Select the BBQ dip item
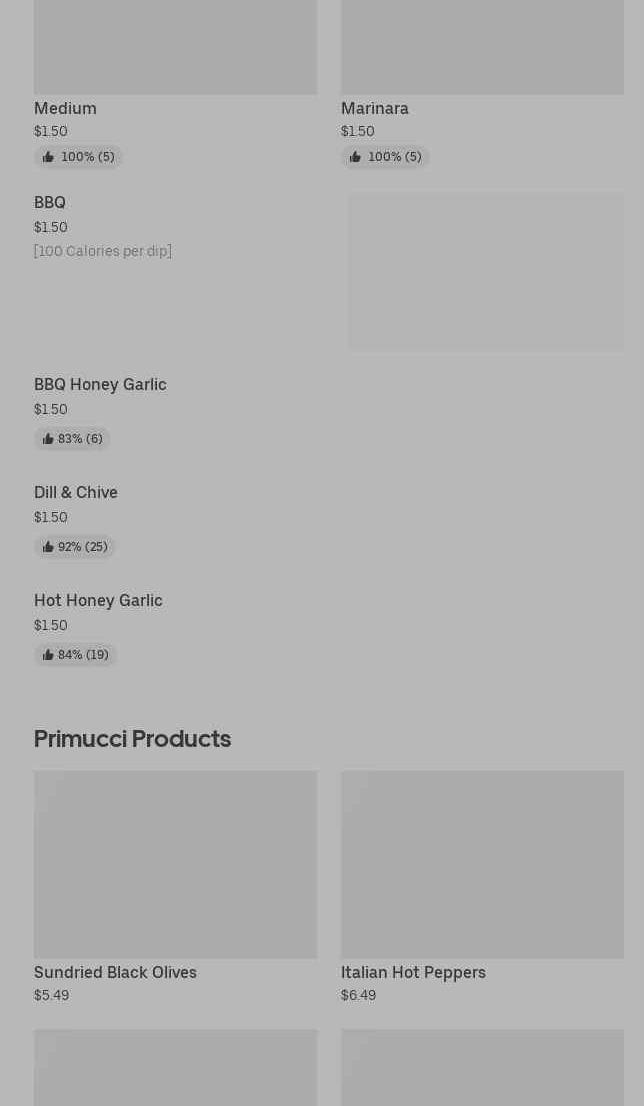This screenshot has height=1106, width=644. (50, 203)
